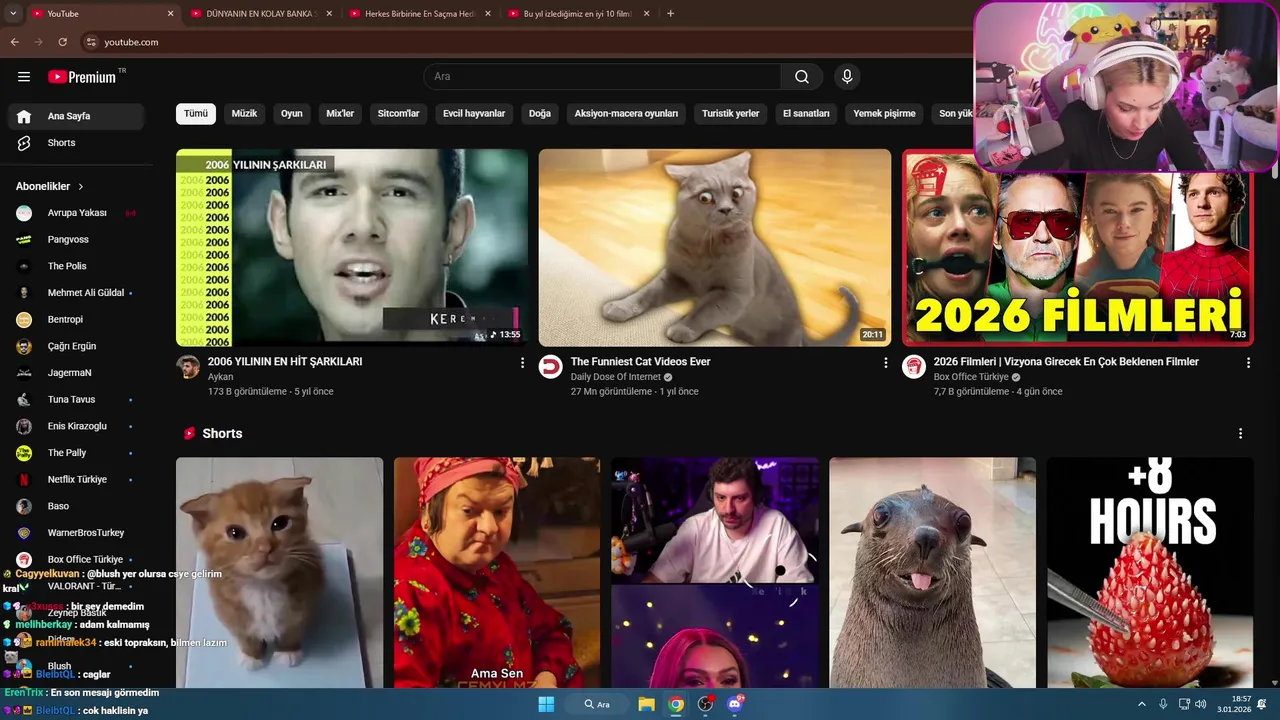Select the Doğa filter chip

[x=540, y=114]
